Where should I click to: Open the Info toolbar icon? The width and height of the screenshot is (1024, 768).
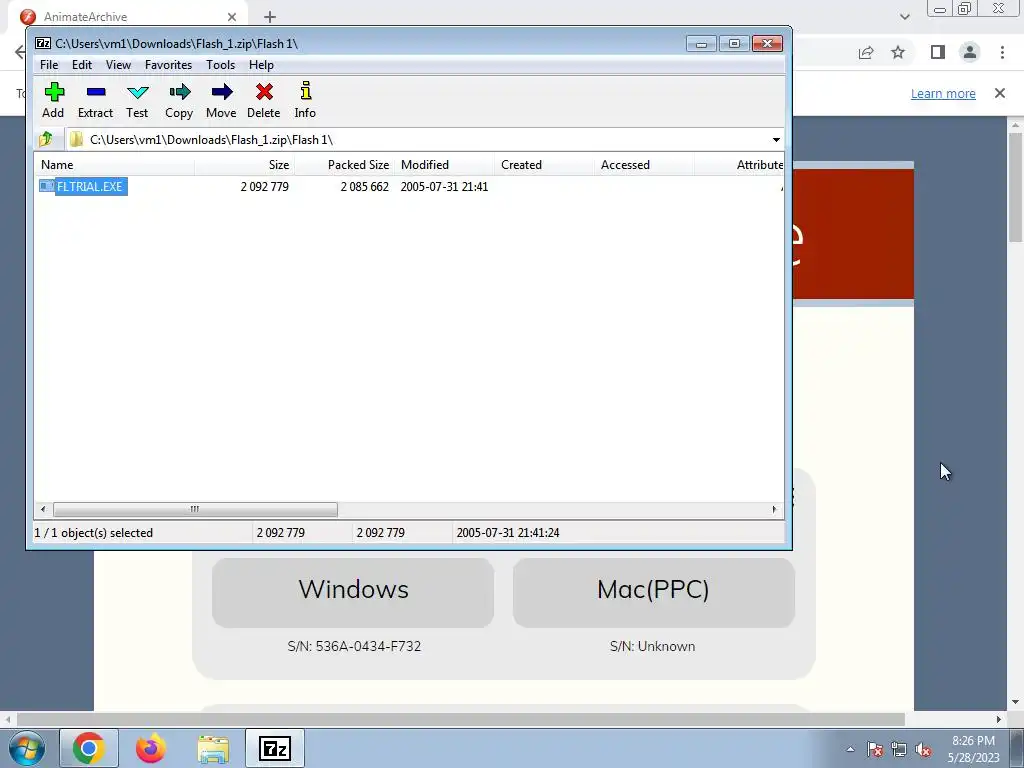click(x=305, y=100)
